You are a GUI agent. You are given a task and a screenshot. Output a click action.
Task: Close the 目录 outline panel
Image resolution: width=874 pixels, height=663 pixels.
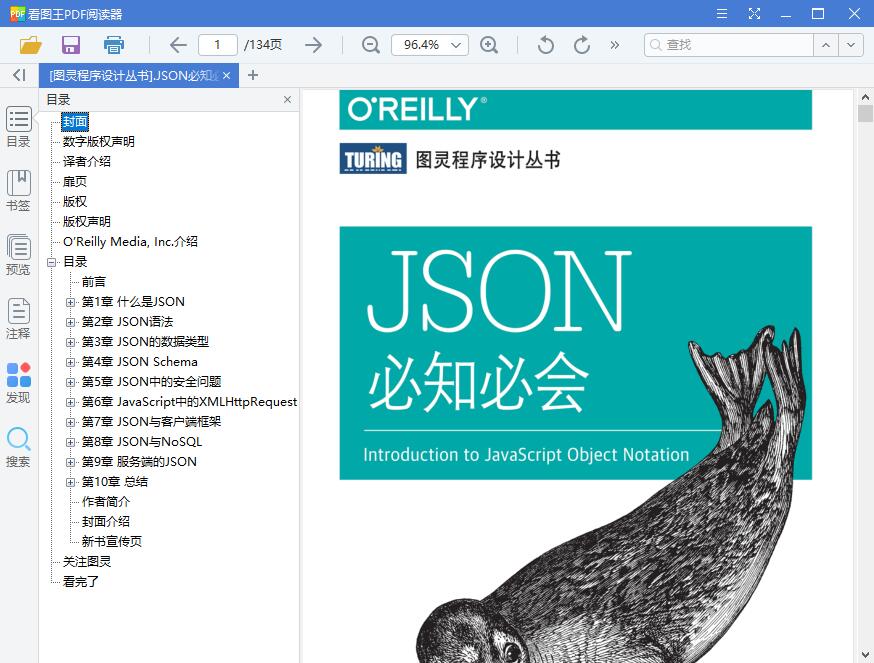[x=287, y=99]
